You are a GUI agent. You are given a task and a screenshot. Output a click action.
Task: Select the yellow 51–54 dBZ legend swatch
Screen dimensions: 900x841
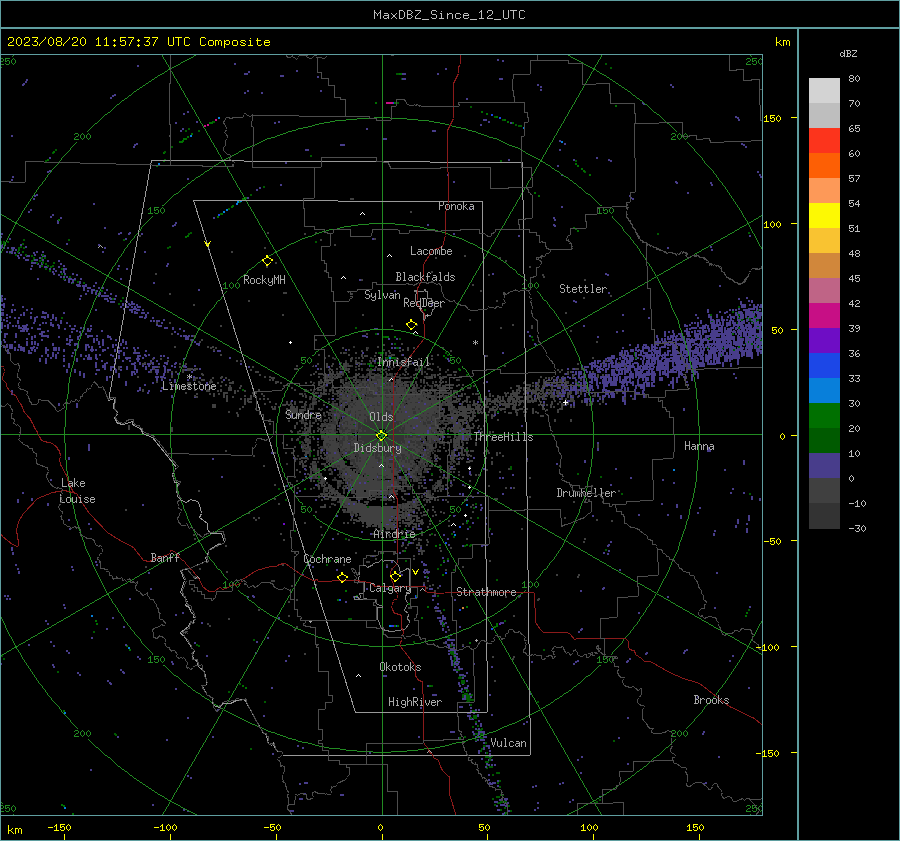(824, 216)
